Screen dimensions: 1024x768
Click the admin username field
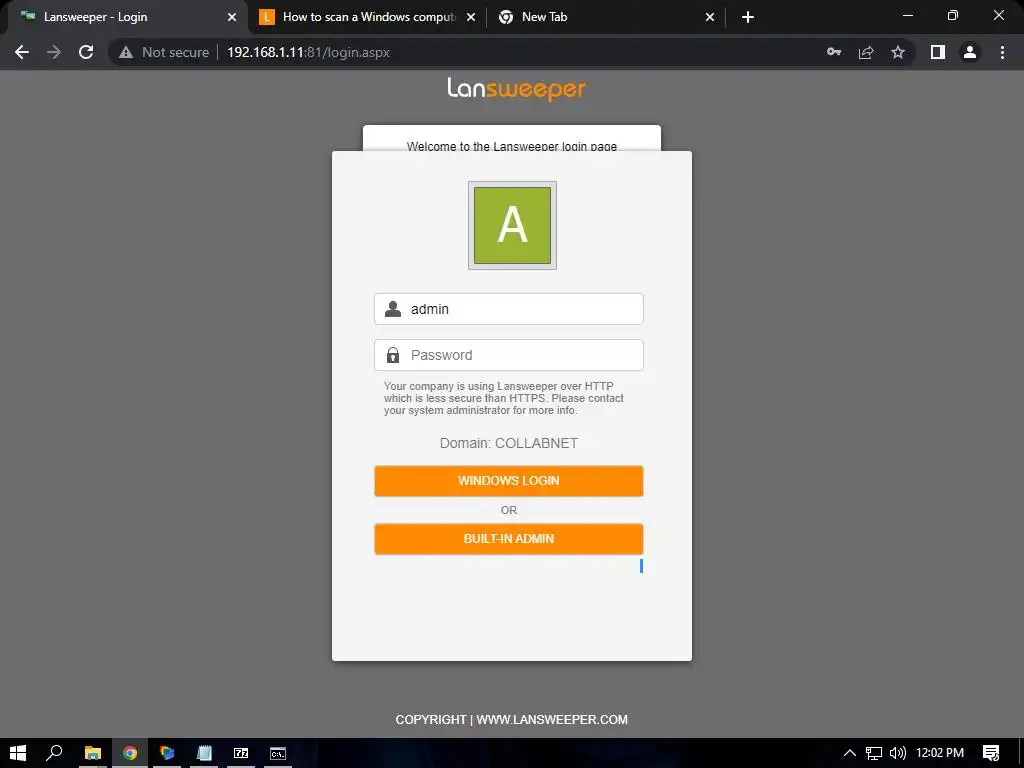[509, 309]
